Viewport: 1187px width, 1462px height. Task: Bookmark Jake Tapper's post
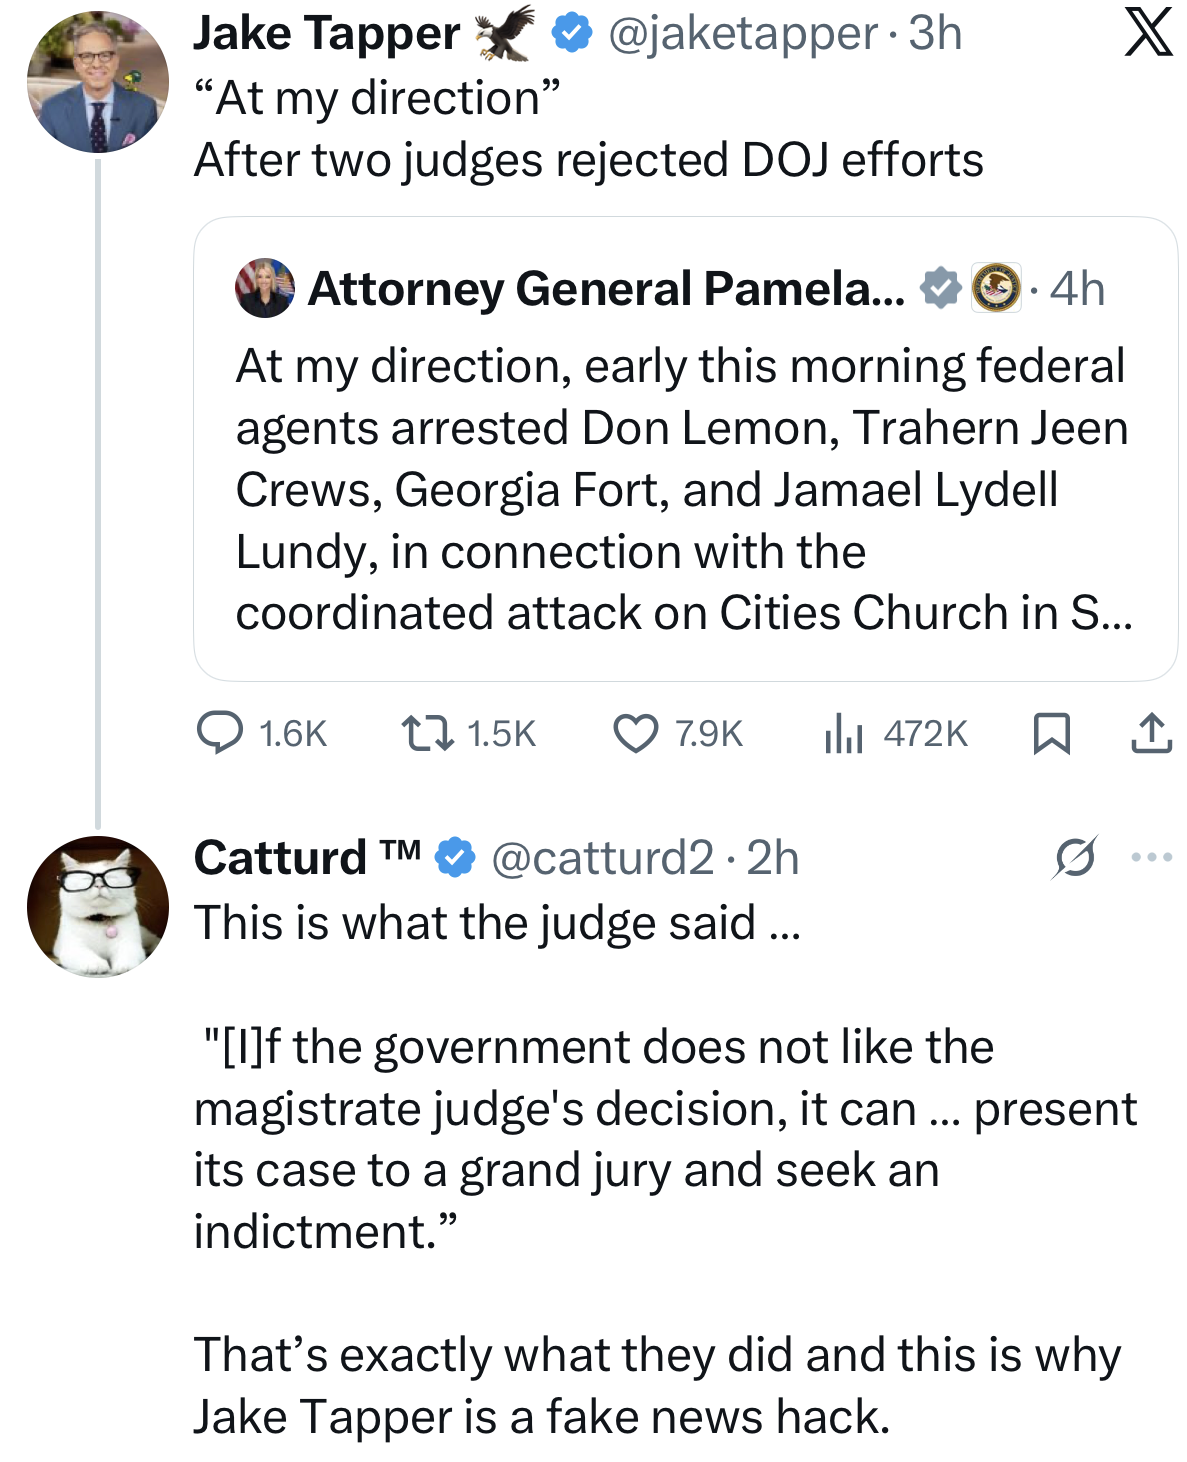tap(1051, 733)
